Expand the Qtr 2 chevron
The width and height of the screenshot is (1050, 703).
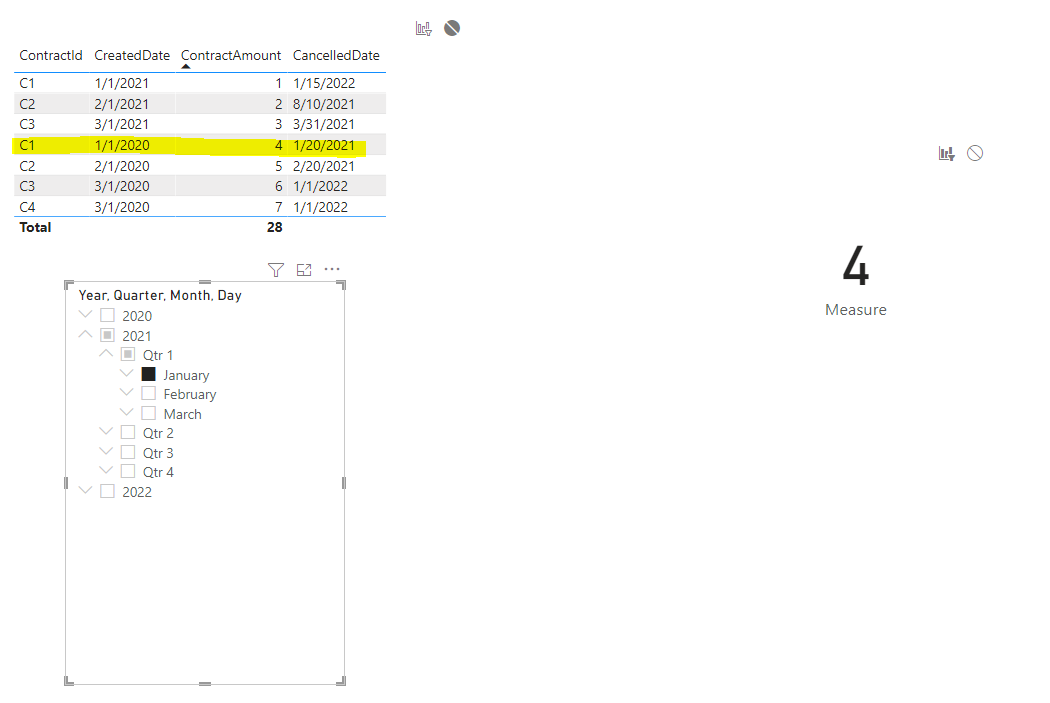pyautogui.click(x=106, y=431)
